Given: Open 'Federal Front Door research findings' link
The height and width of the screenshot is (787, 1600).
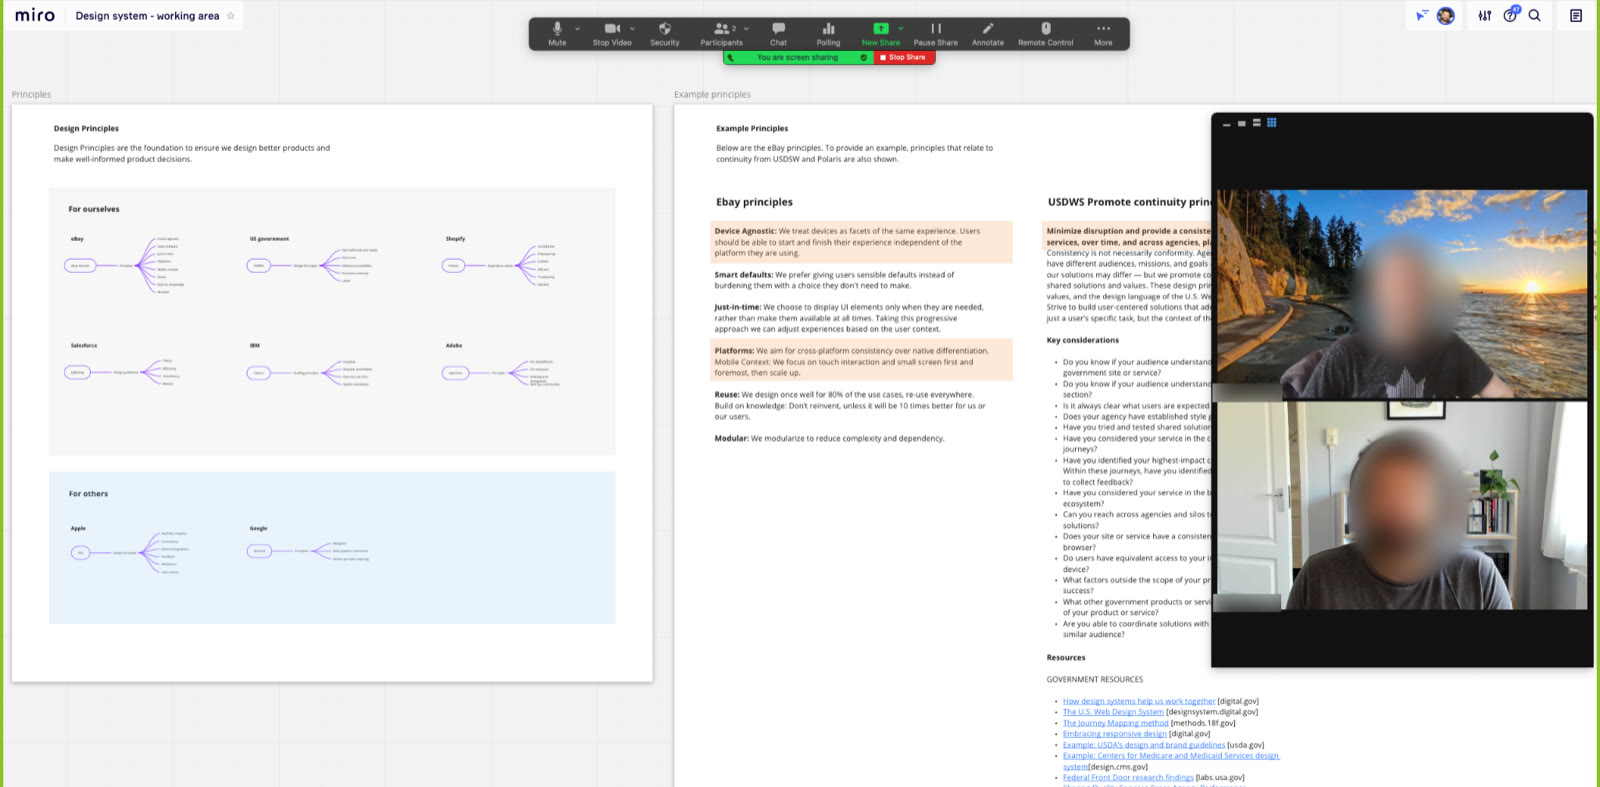Looking at the screenshot, I should [x=1128, y=777].
